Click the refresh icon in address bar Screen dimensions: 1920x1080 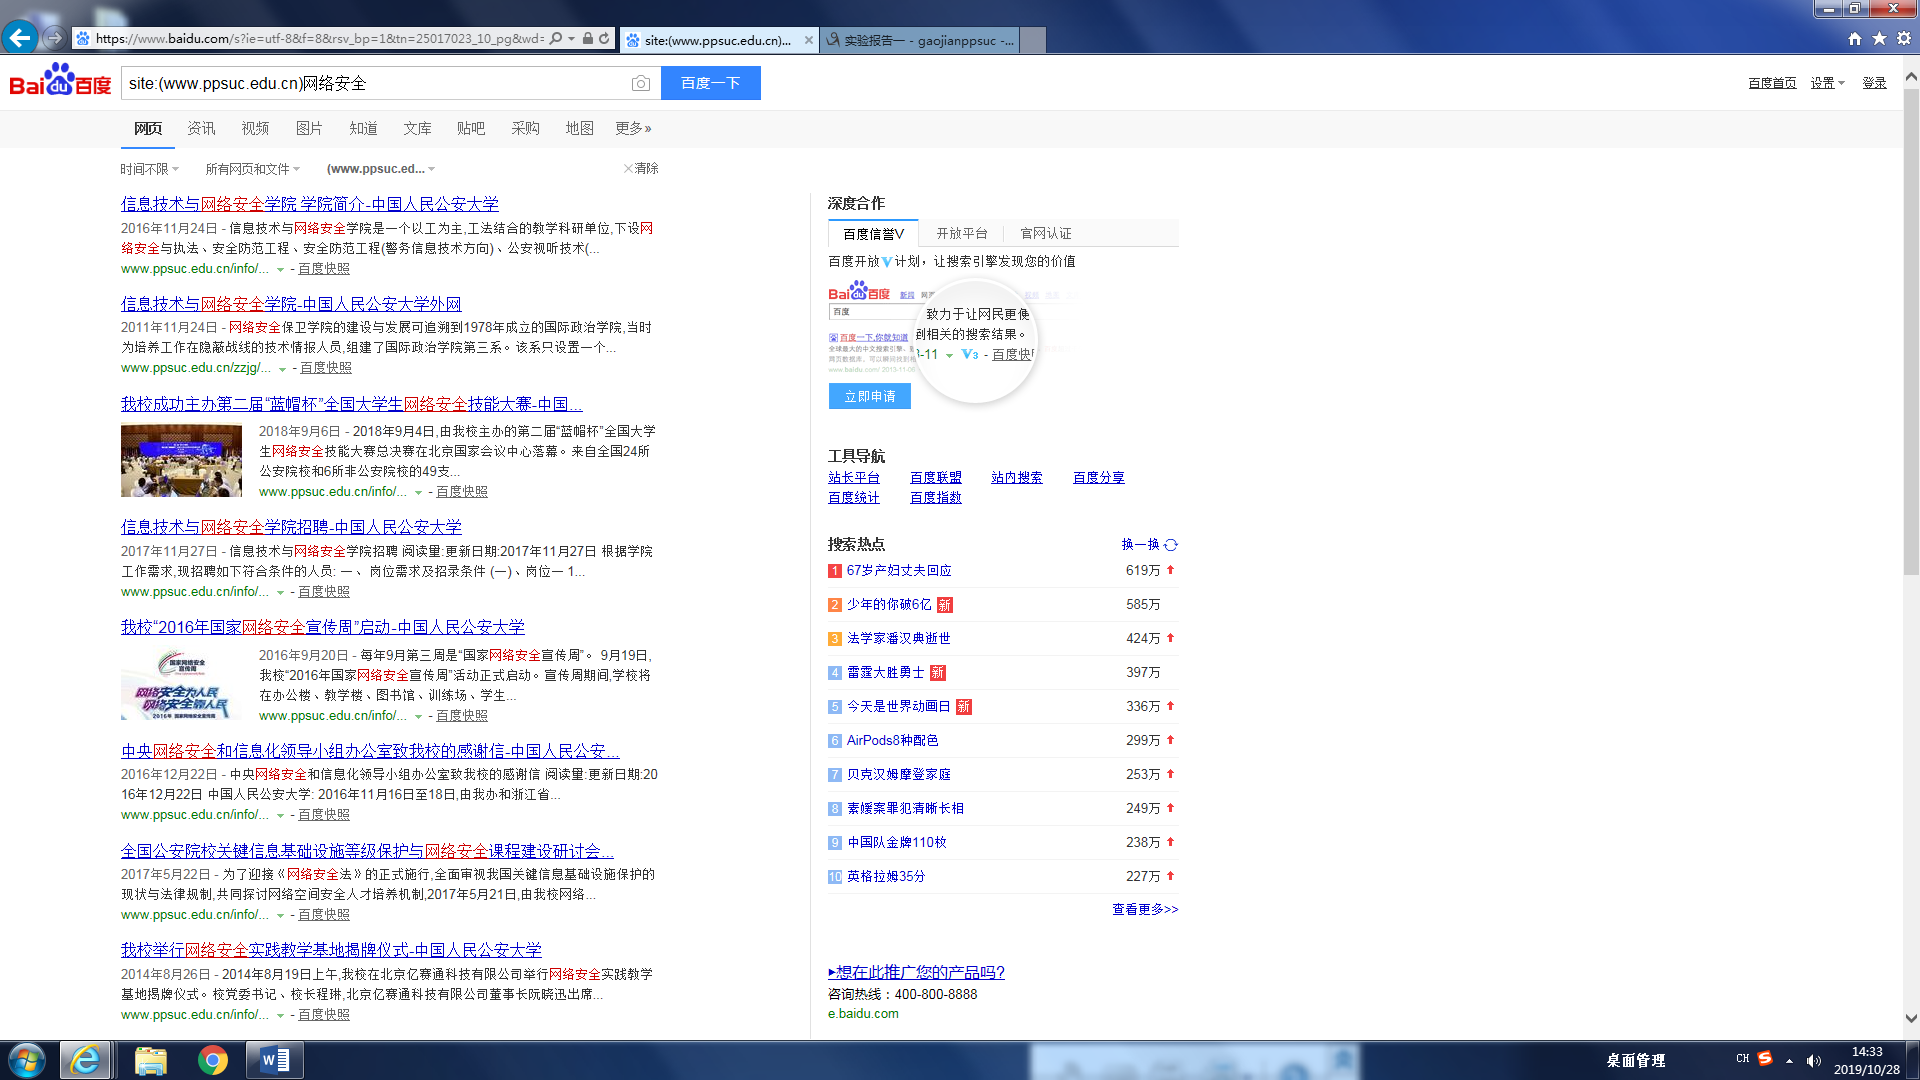(604, 39)
